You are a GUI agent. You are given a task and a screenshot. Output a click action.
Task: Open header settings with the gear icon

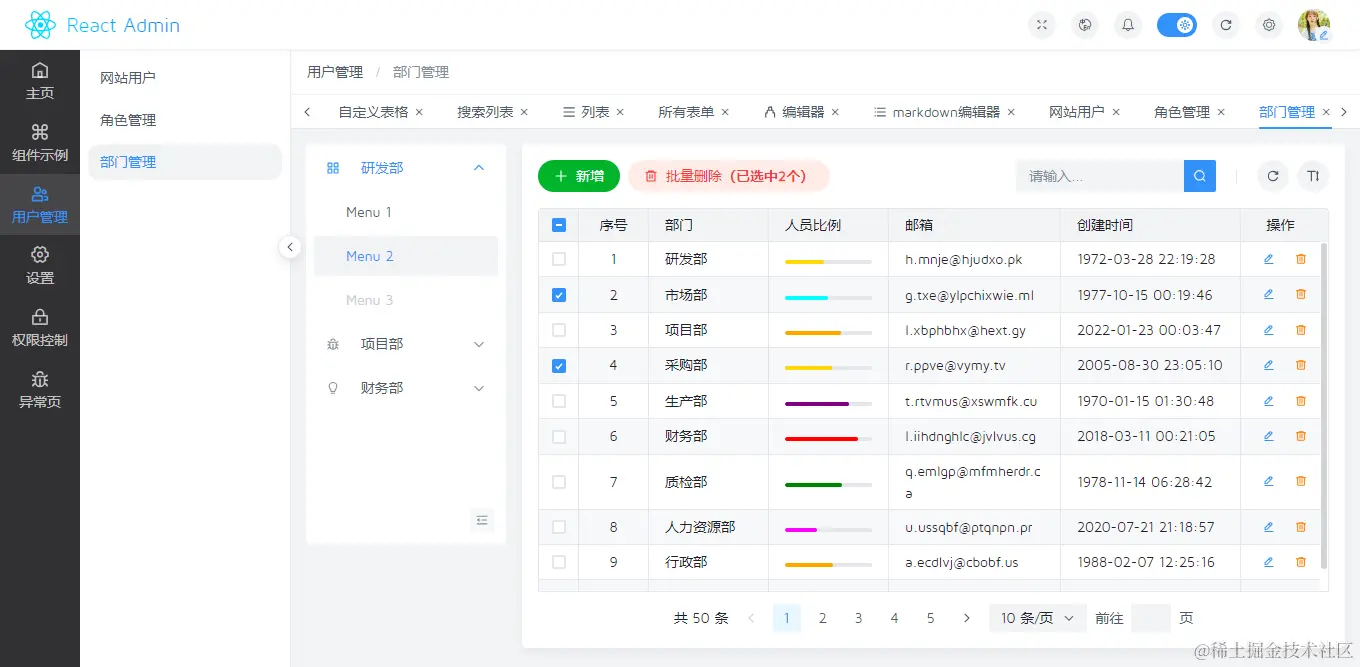[1269, 25]
